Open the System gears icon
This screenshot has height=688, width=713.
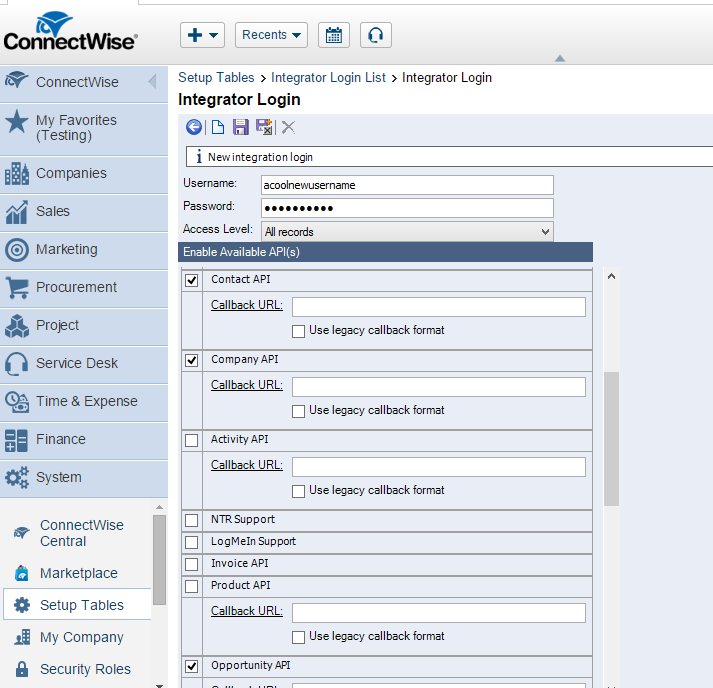17,477
